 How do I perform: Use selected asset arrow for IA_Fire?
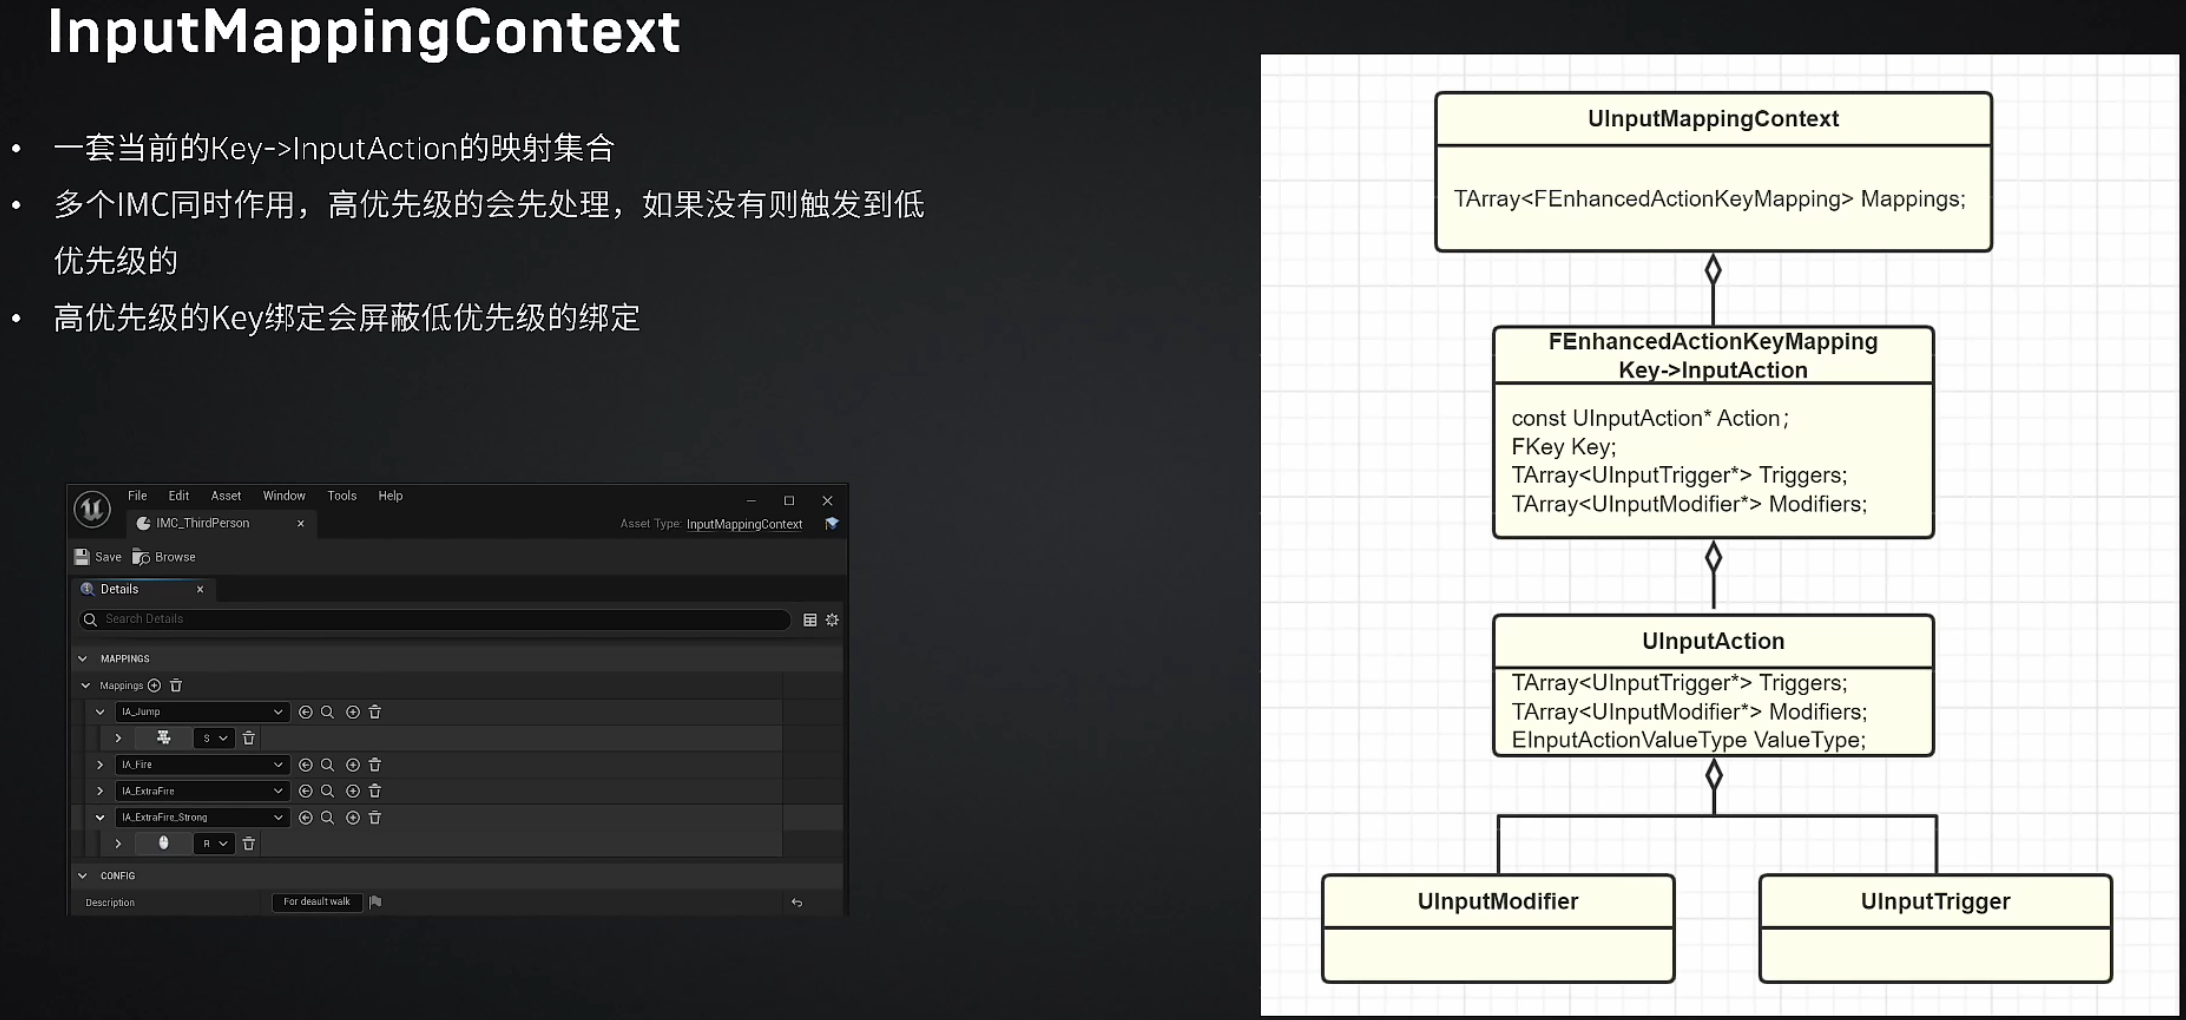306,765
